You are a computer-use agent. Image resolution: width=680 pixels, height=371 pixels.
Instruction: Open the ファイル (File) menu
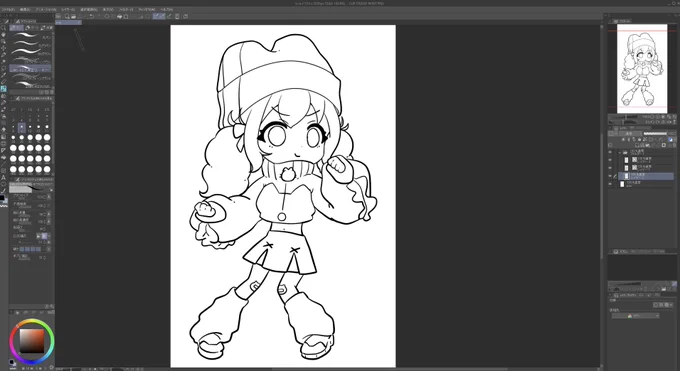(x=8, y=9)
